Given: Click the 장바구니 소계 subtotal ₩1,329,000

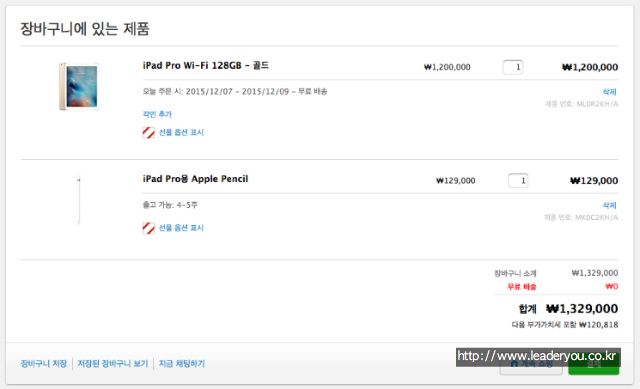Looking at the screenshot, I should tap(595, 273).
